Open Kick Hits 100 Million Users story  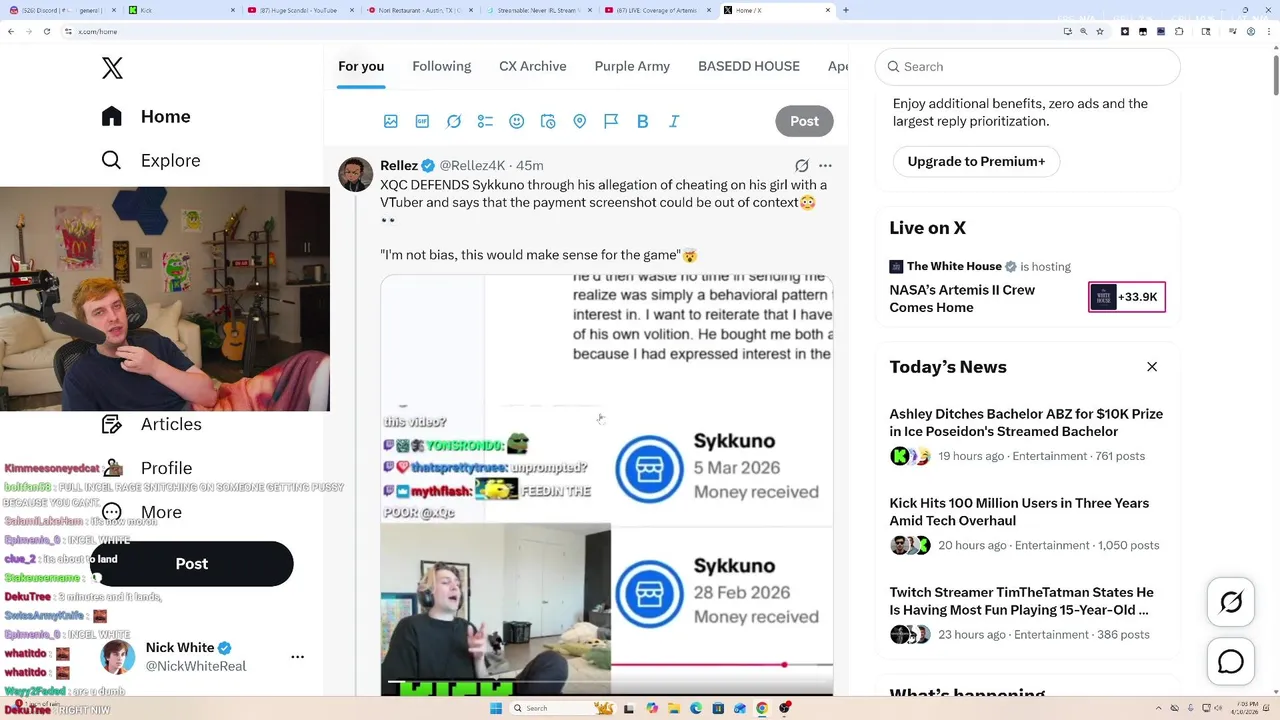(1019, 511)
